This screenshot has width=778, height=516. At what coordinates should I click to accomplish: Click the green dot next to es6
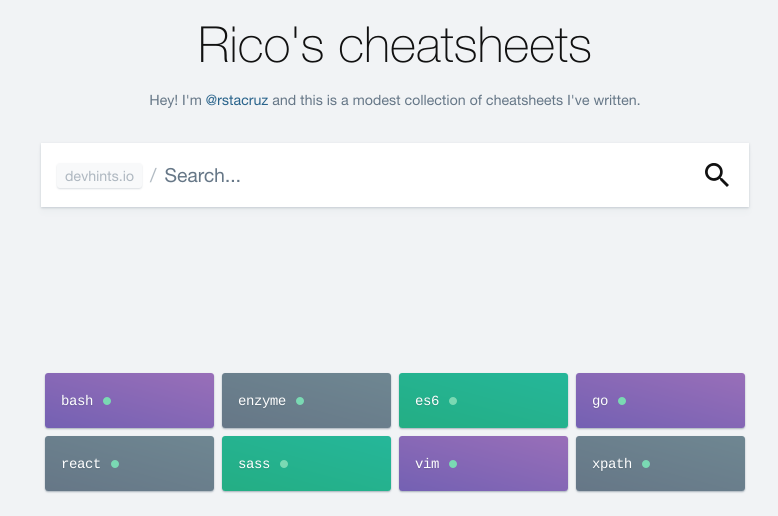(x=453, y=401)
